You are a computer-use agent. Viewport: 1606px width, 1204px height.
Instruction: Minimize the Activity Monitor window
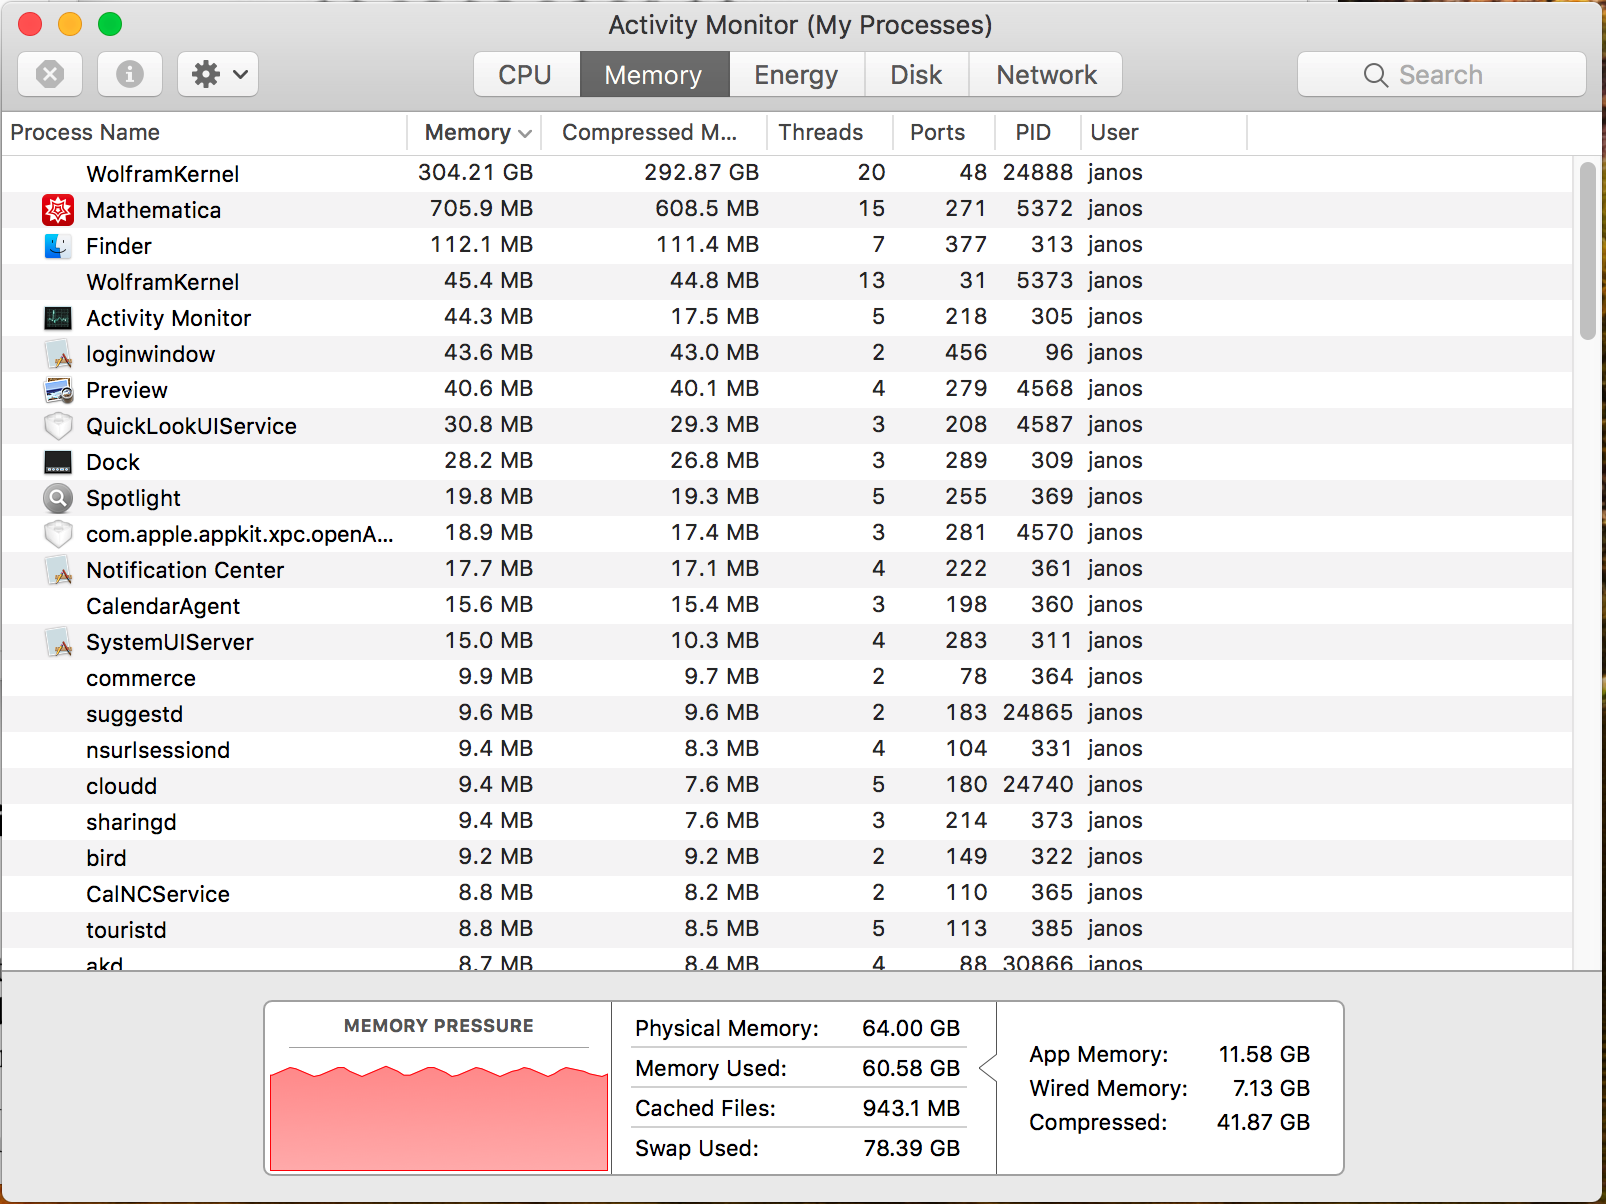(70, 24)
